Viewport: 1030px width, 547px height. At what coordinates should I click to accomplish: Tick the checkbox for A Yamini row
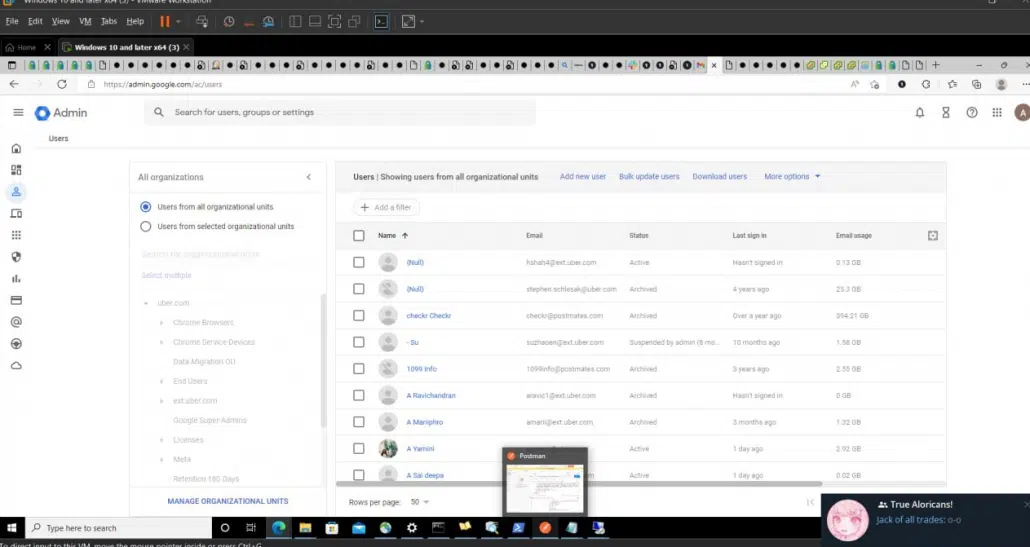coord(359,449)
